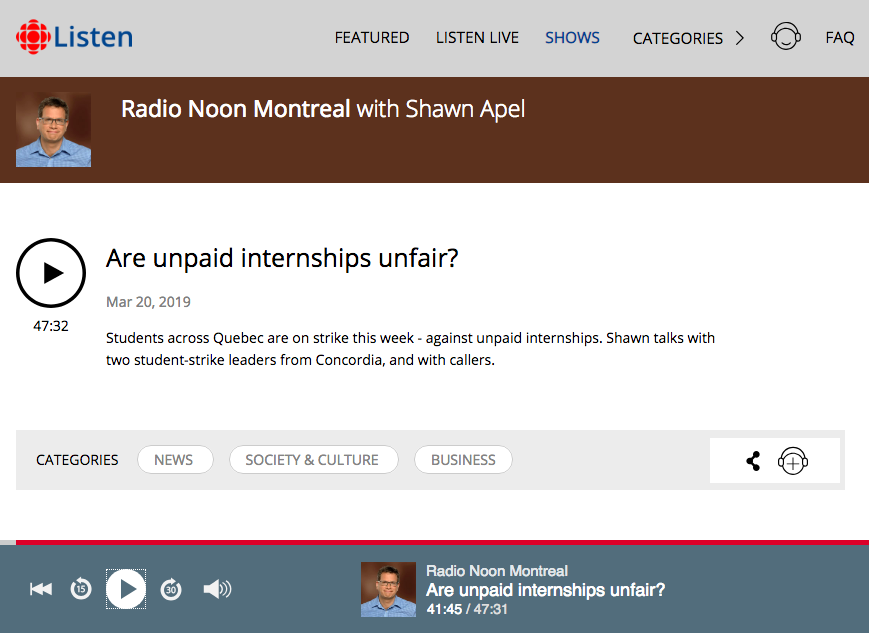The image size is (869, 633).
Task: Share this episode using the share icon
Action: (x=753, y=461)
